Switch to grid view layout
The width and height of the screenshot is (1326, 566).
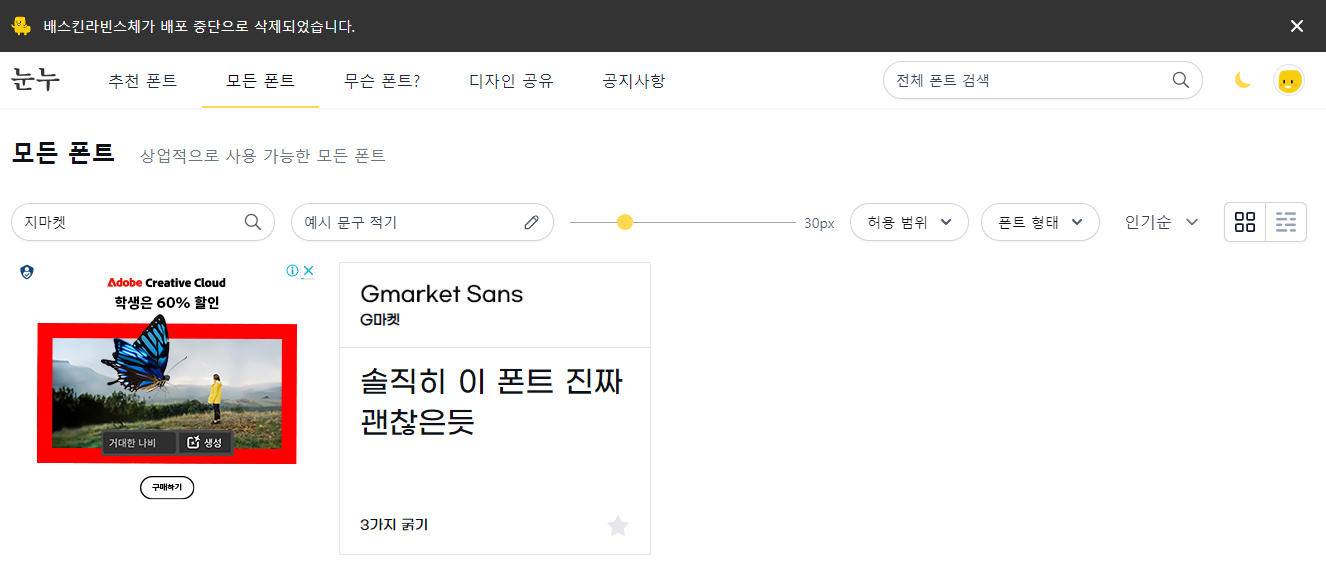coord(1245,222)
